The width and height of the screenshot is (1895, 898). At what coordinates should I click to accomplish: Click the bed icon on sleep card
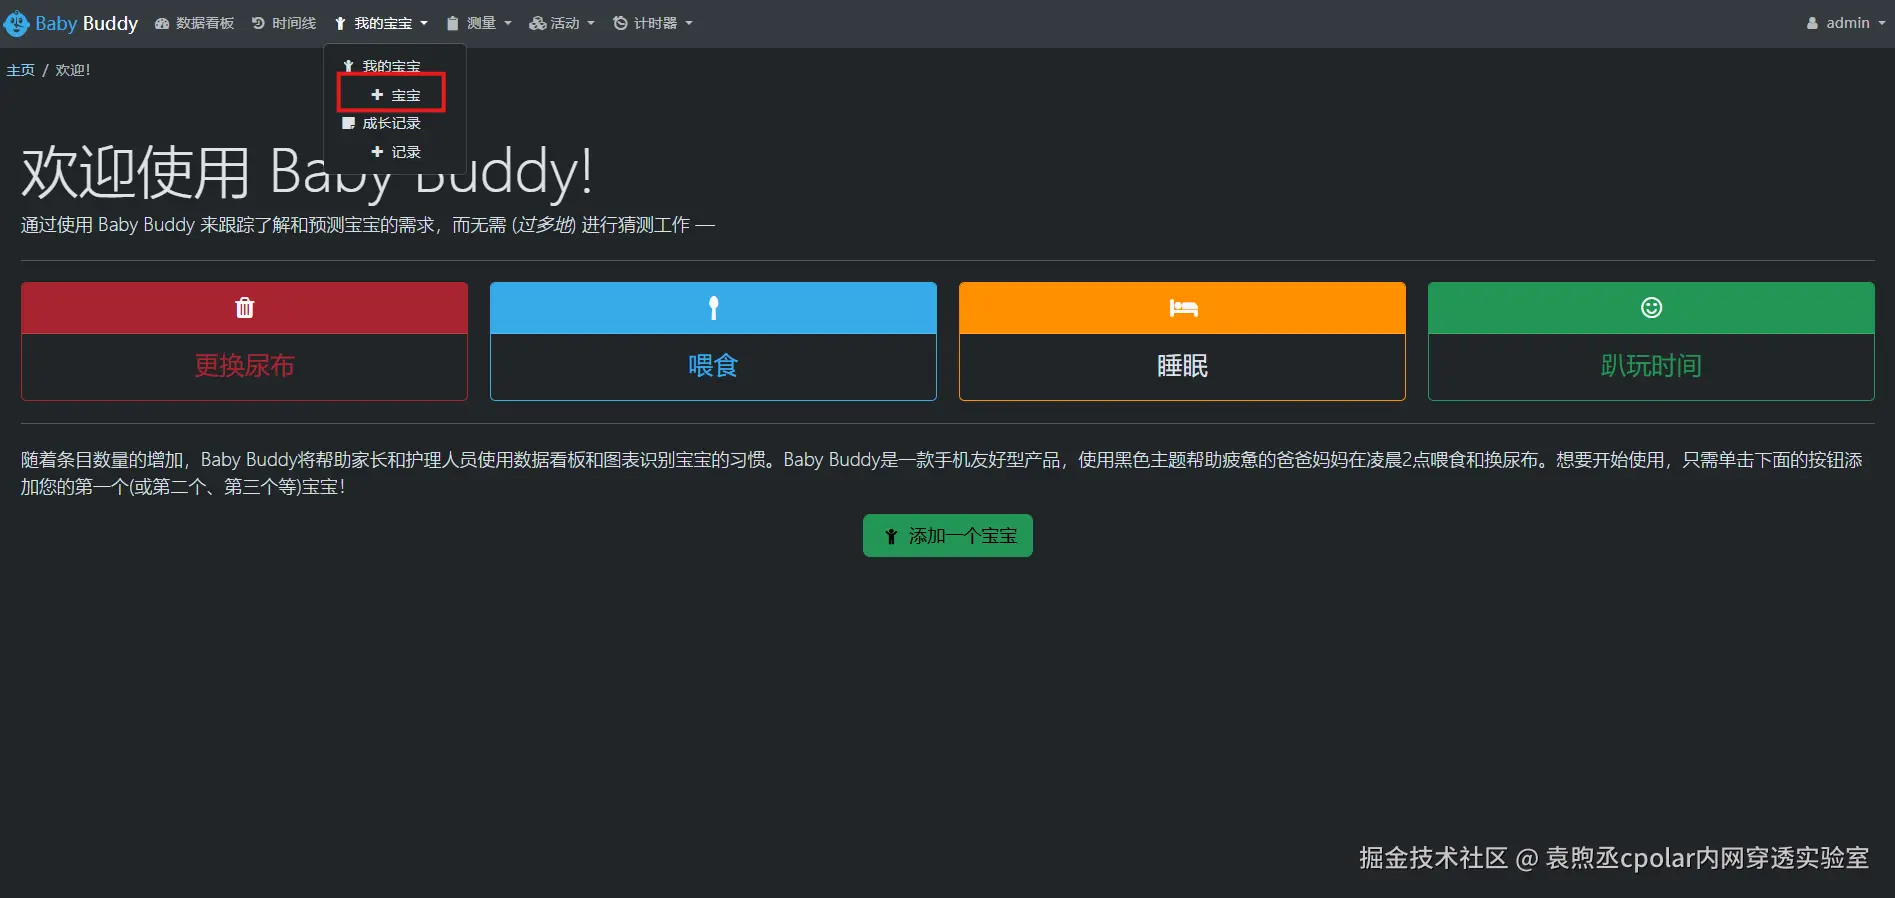1183,308
